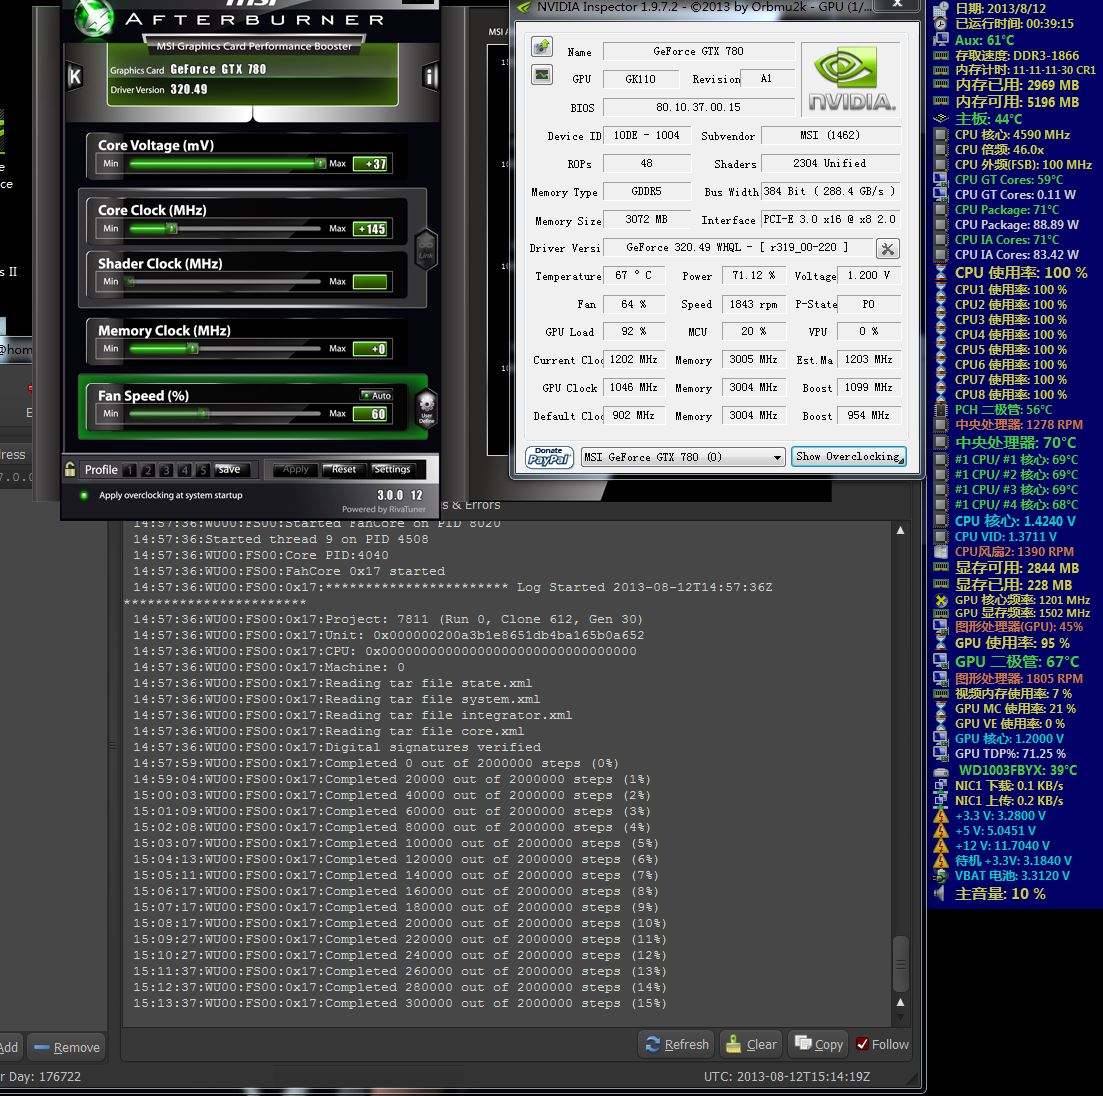Viewport: 1103px width, 1096px height.
Task: Click the Refresh button in log viewer
Action: [x=677, y=1045]
